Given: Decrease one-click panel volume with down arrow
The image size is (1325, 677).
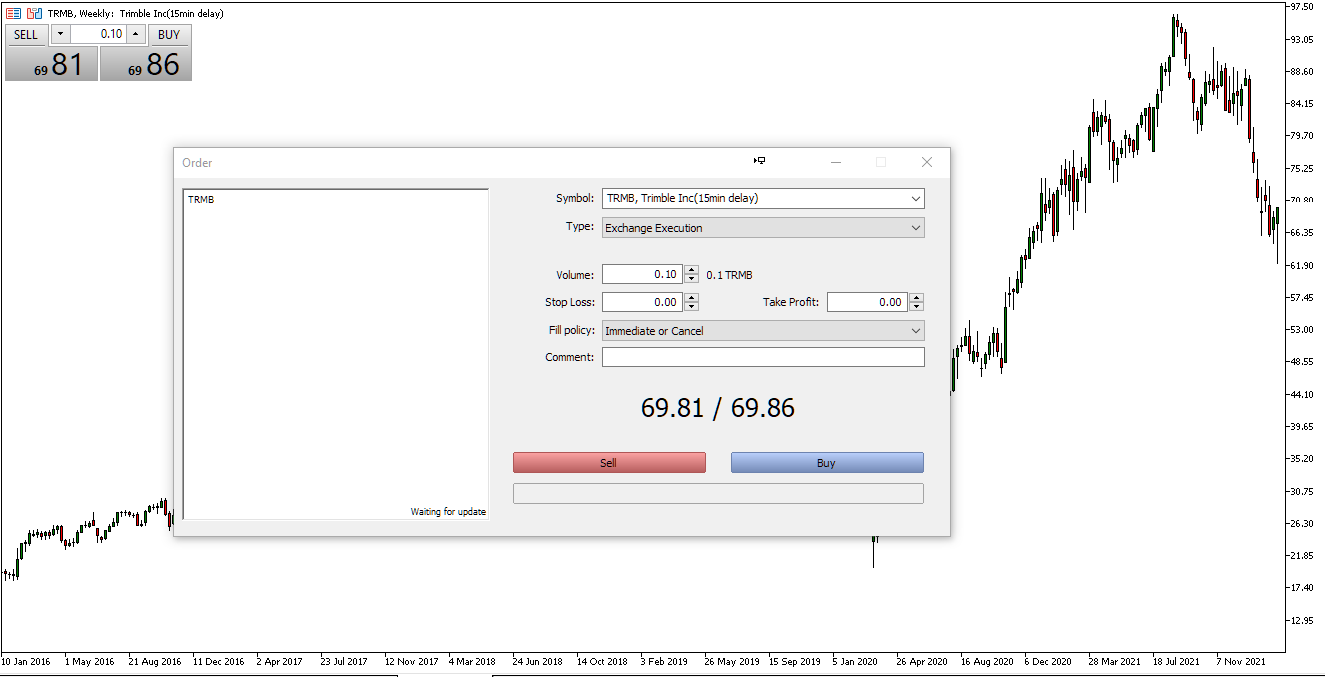Looking at the screenshot, I should click(x=60, y=34).
